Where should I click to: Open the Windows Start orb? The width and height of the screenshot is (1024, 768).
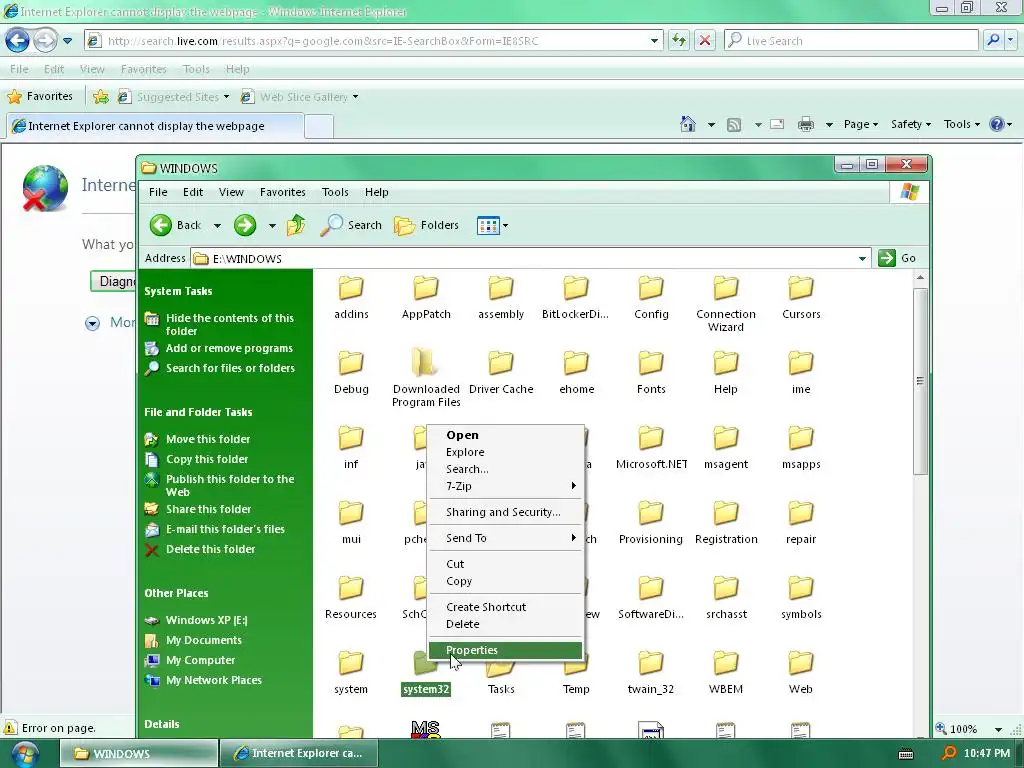point(24,754)
